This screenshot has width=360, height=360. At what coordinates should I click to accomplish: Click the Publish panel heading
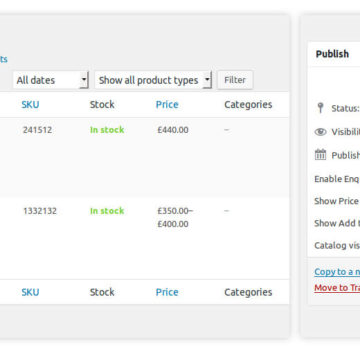coord(332,54)
